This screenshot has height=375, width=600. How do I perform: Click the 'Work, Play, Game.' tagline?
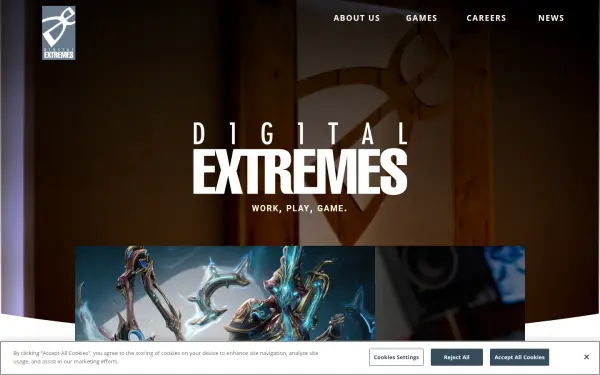(x=299, y=209)
